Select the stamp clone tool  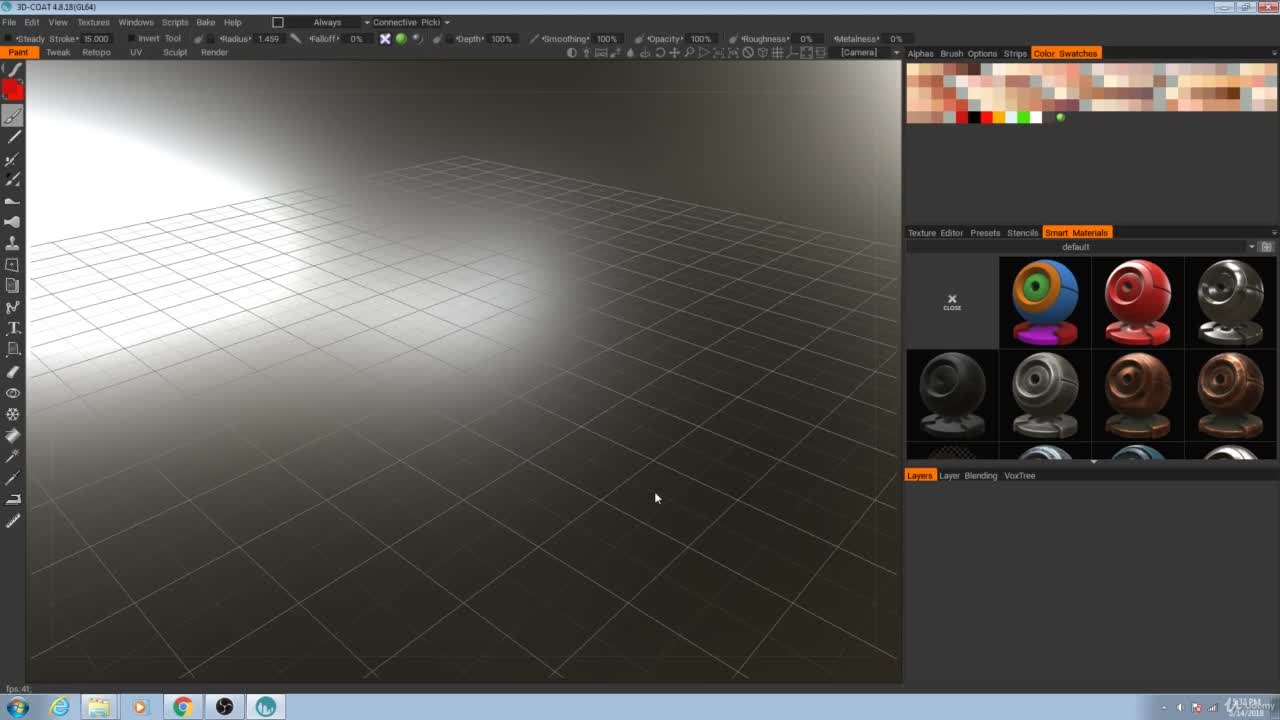[x=13, y=243]
